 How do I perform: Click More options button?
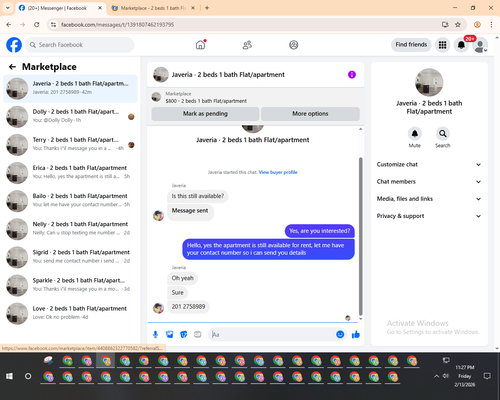click(x=310, y=114)
